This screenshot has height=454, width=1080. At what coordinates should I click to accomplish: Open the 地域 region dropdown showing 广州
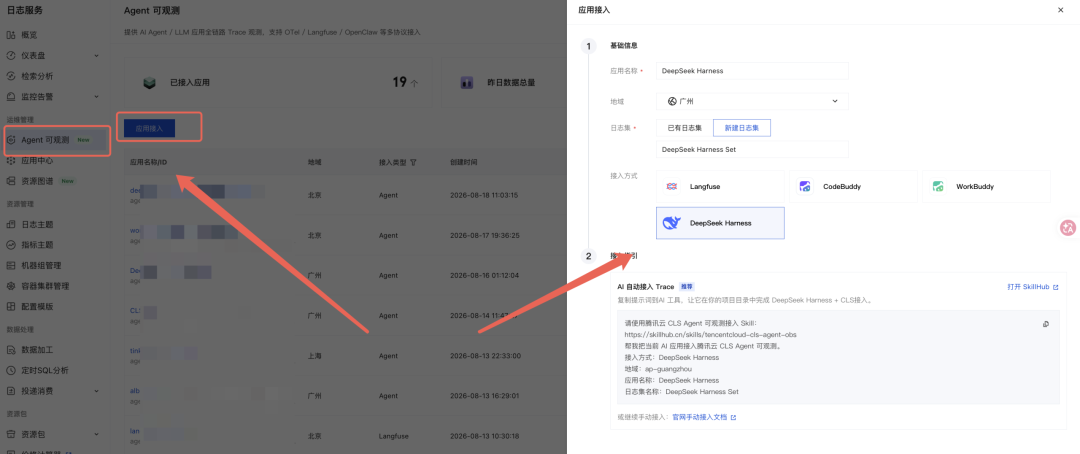coord(752,101)
